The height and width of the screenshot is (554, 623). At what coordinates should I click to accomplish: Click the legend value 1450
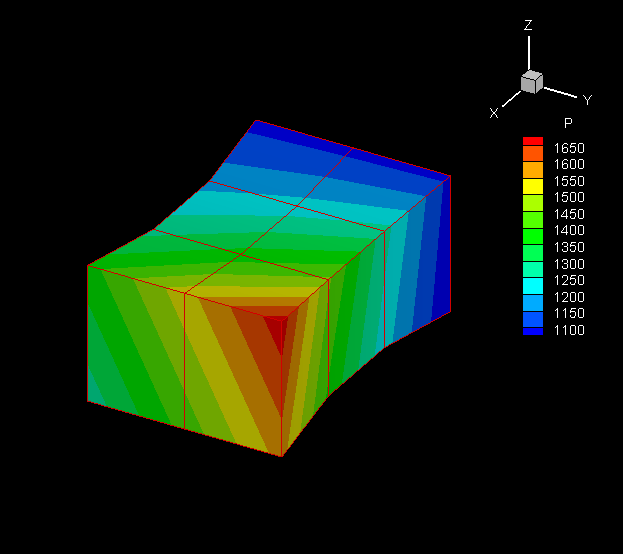(569, 215)
